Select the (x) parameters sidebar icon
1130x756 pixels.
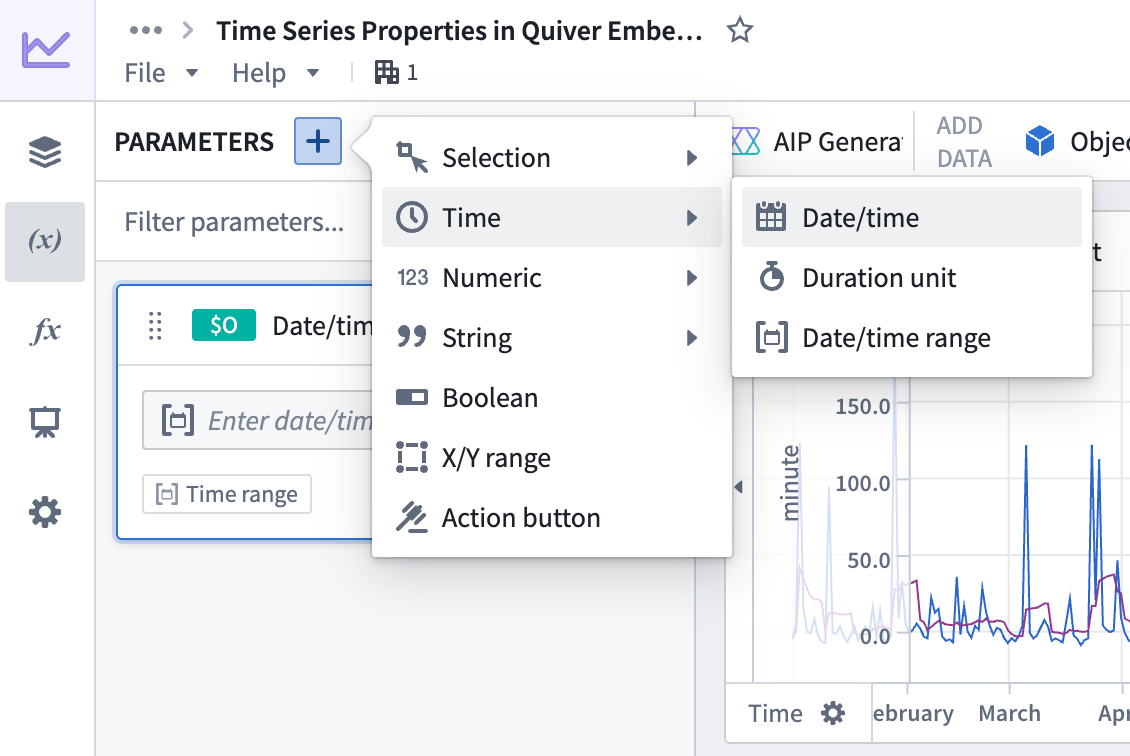pos(45,241)
